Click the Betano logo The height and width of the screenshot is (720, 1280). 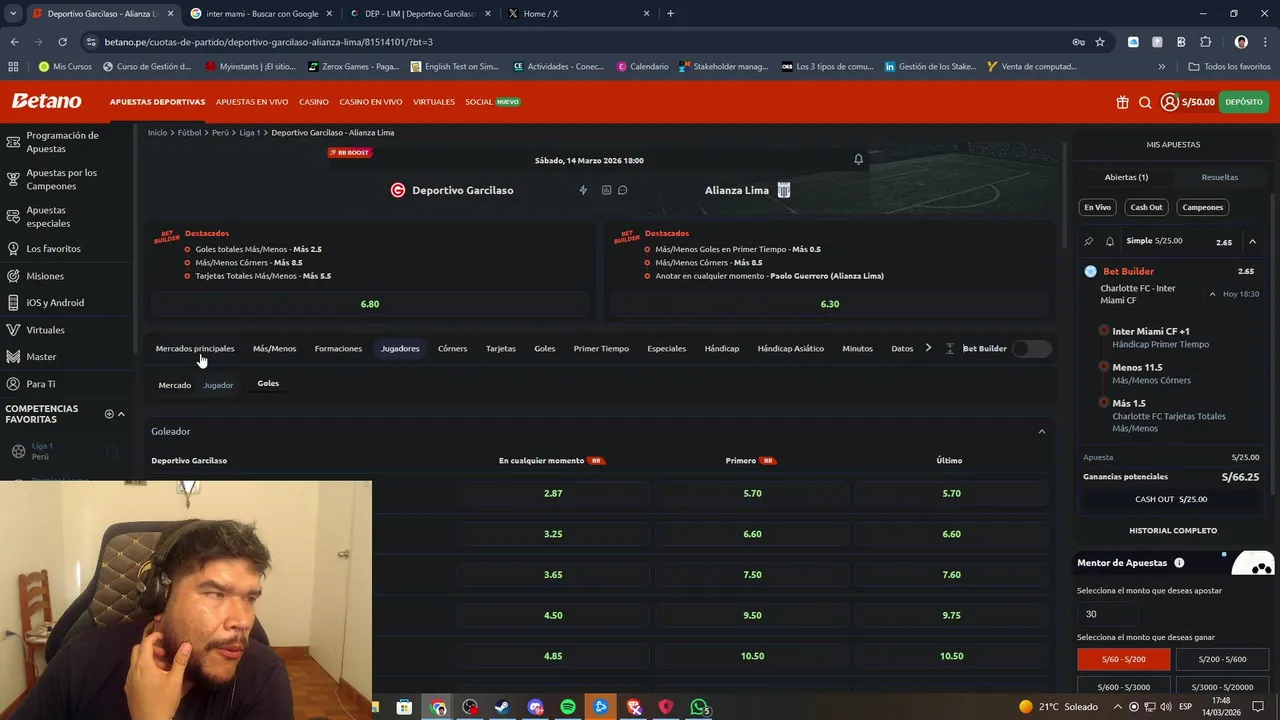(x=46, y=101)
